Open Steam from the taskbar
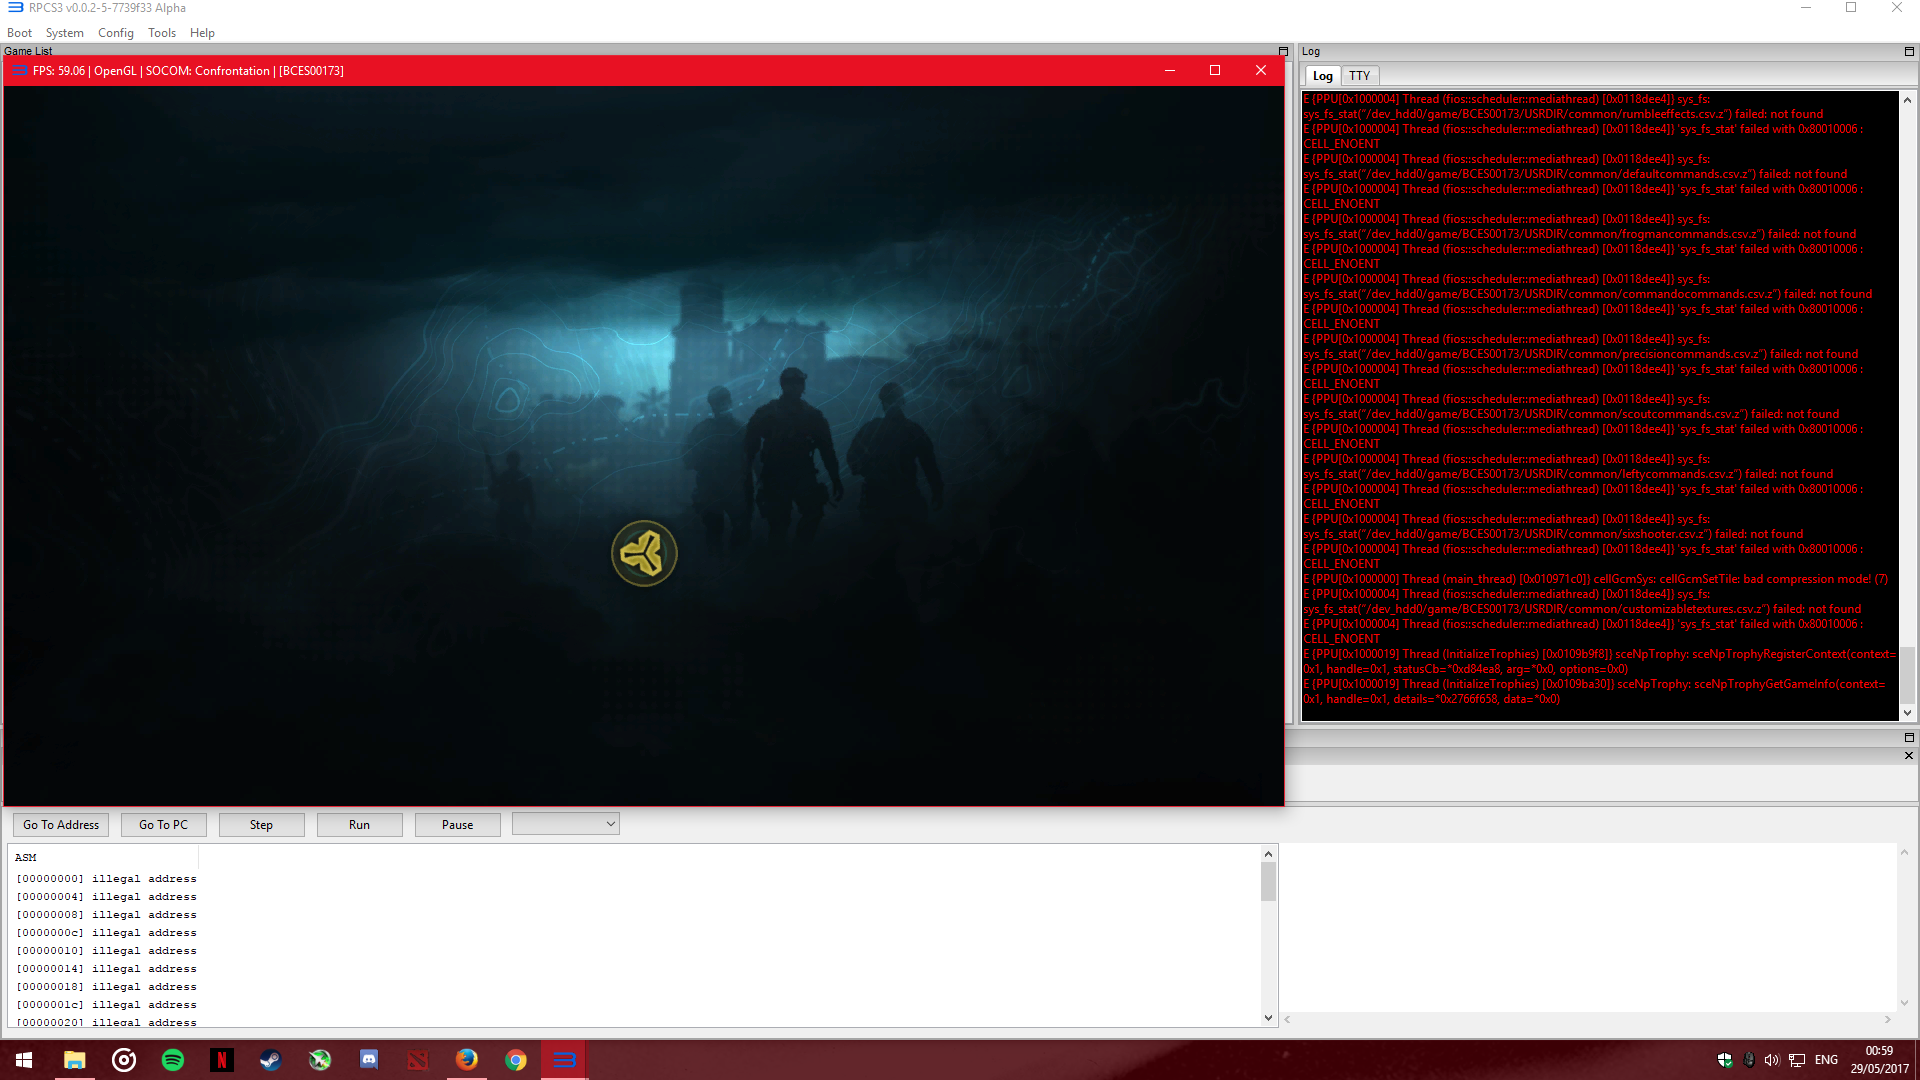The height and width of the screenshot is (1080, 1920). (x=270, y=1060)
